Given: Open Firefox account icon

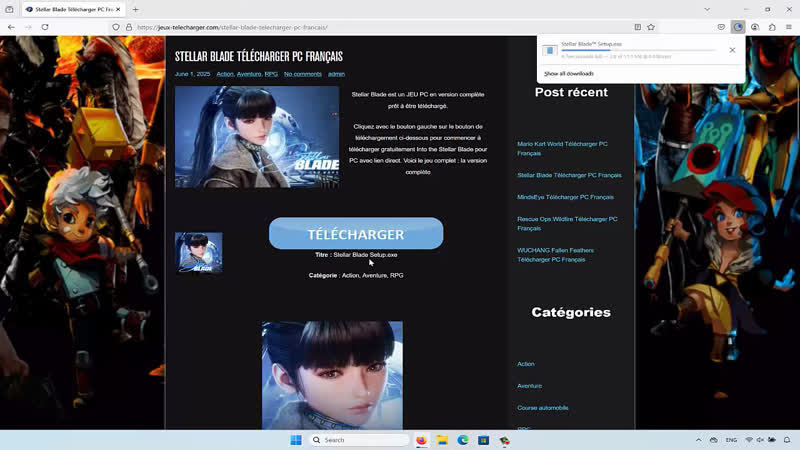Looking at the screenshot, I should click(755, 27).
